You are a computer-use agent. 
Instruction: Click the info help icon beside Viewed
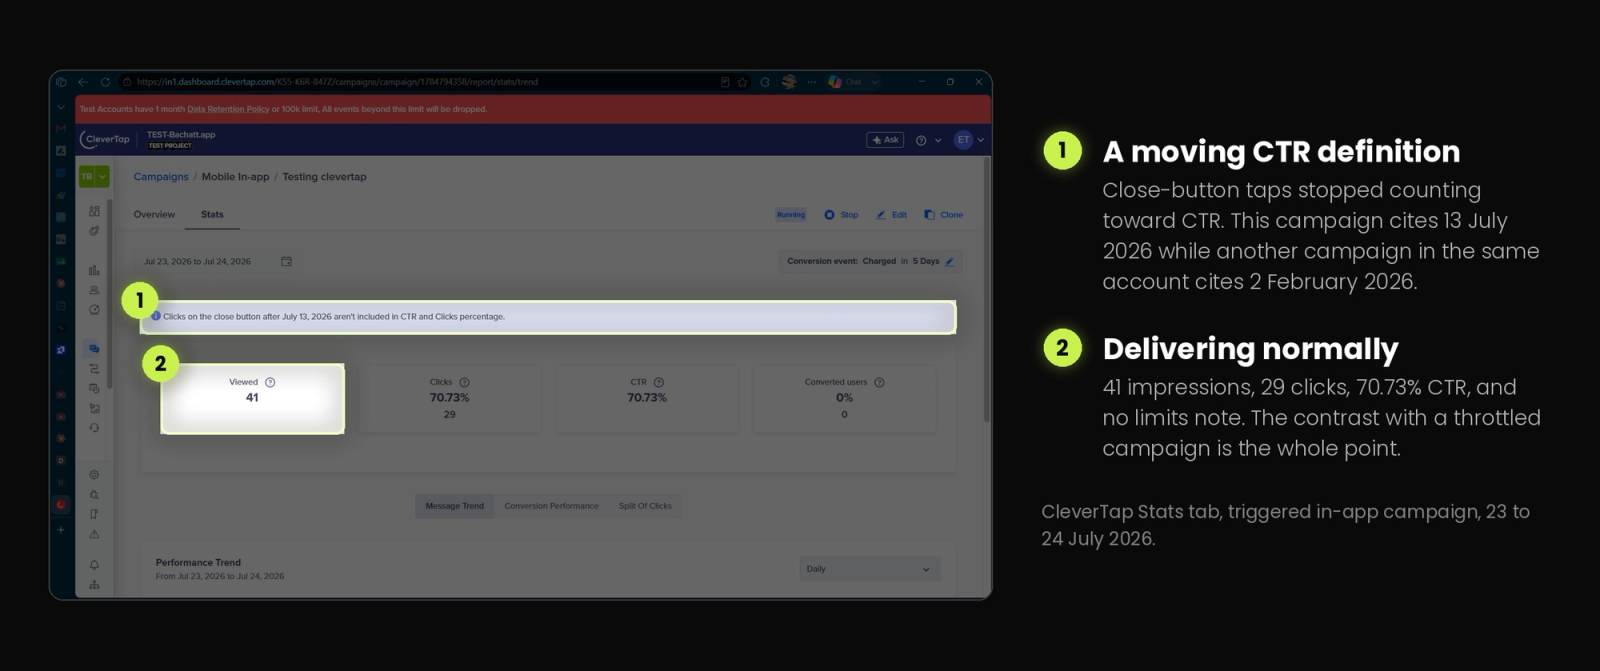point(270,382)
